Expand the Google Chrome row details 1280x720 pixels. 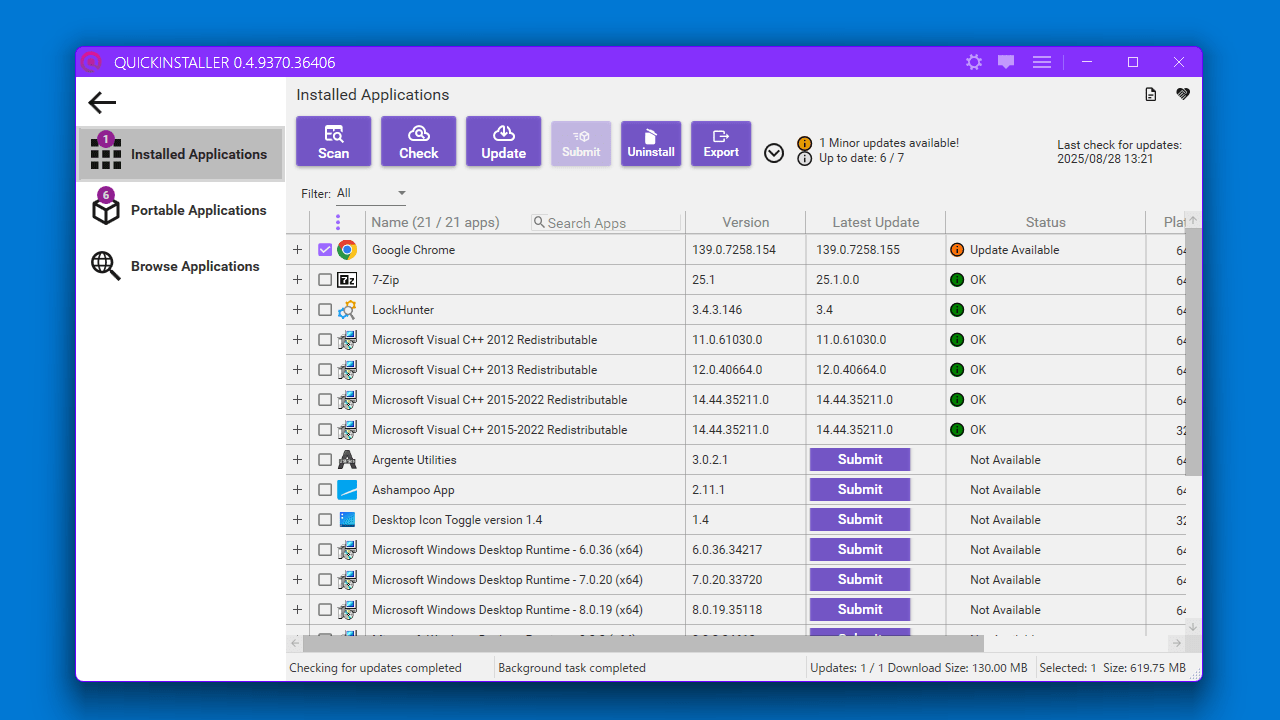297,250
